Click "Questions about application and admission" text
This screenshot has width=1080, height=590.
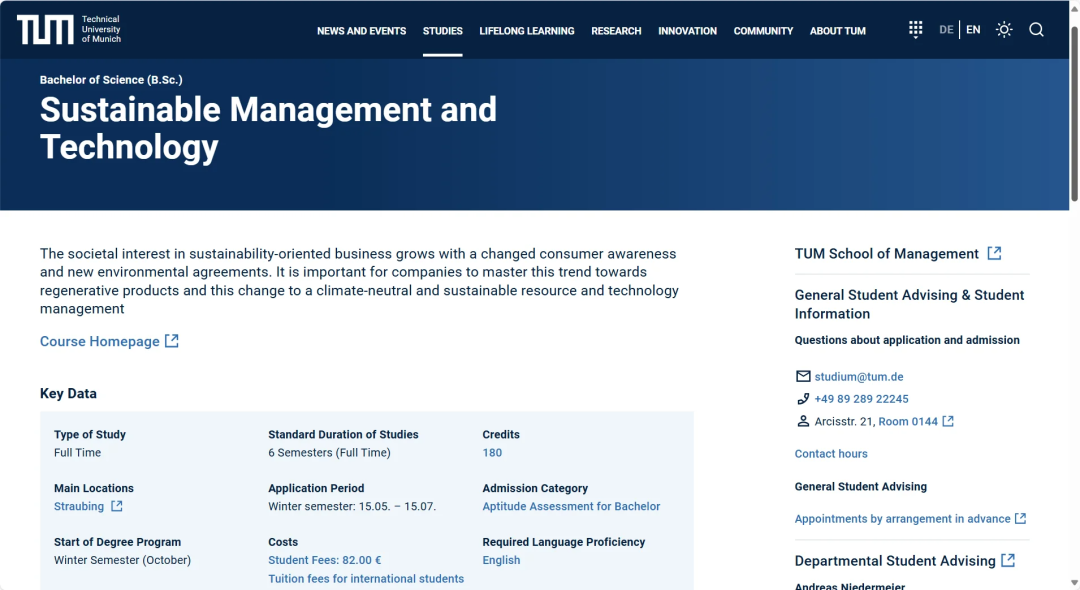pos(907,340)
